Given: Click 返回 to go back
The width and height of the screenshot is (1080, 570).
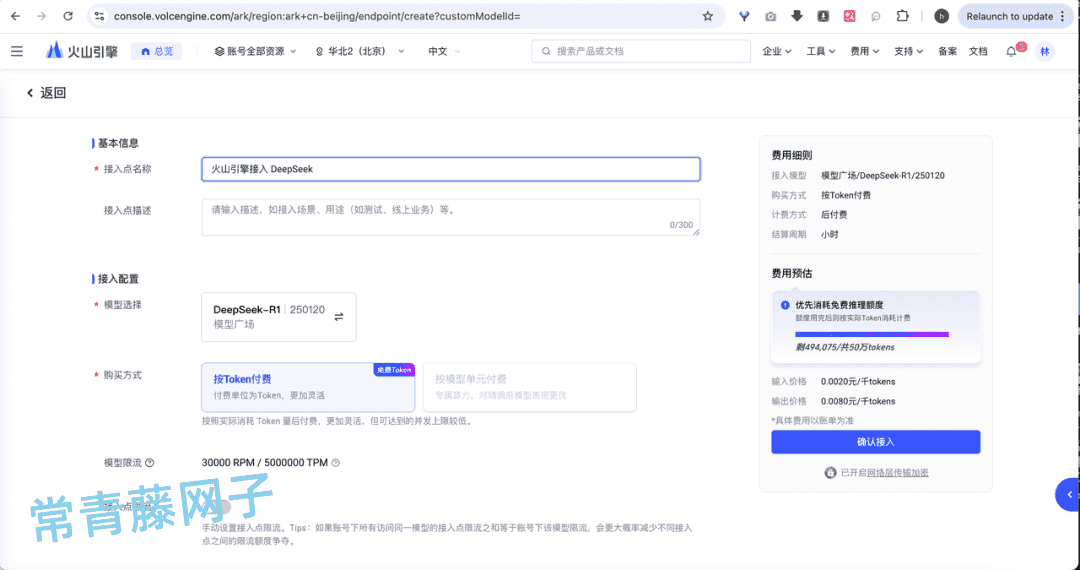Looking at the screenshot, I should 46,93.
